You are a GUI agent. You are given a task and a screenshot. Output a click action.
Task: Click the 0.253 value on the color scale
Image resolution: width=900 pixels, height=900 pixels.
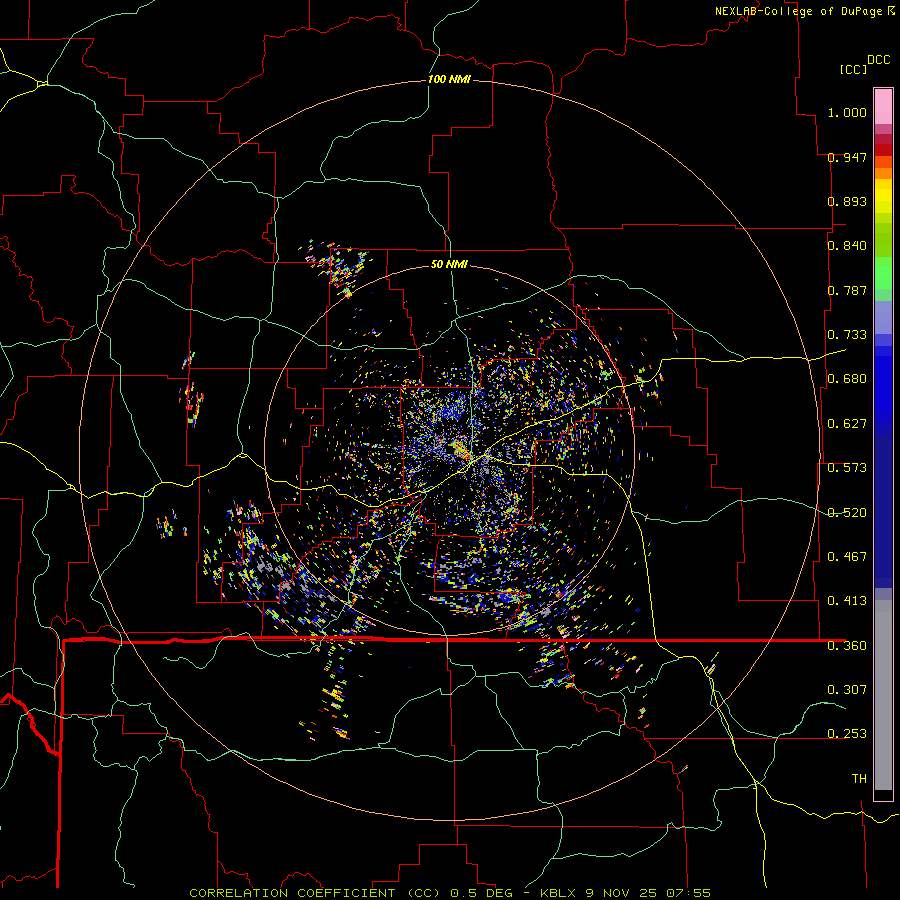pyautogui.click(x=847, y=734)
